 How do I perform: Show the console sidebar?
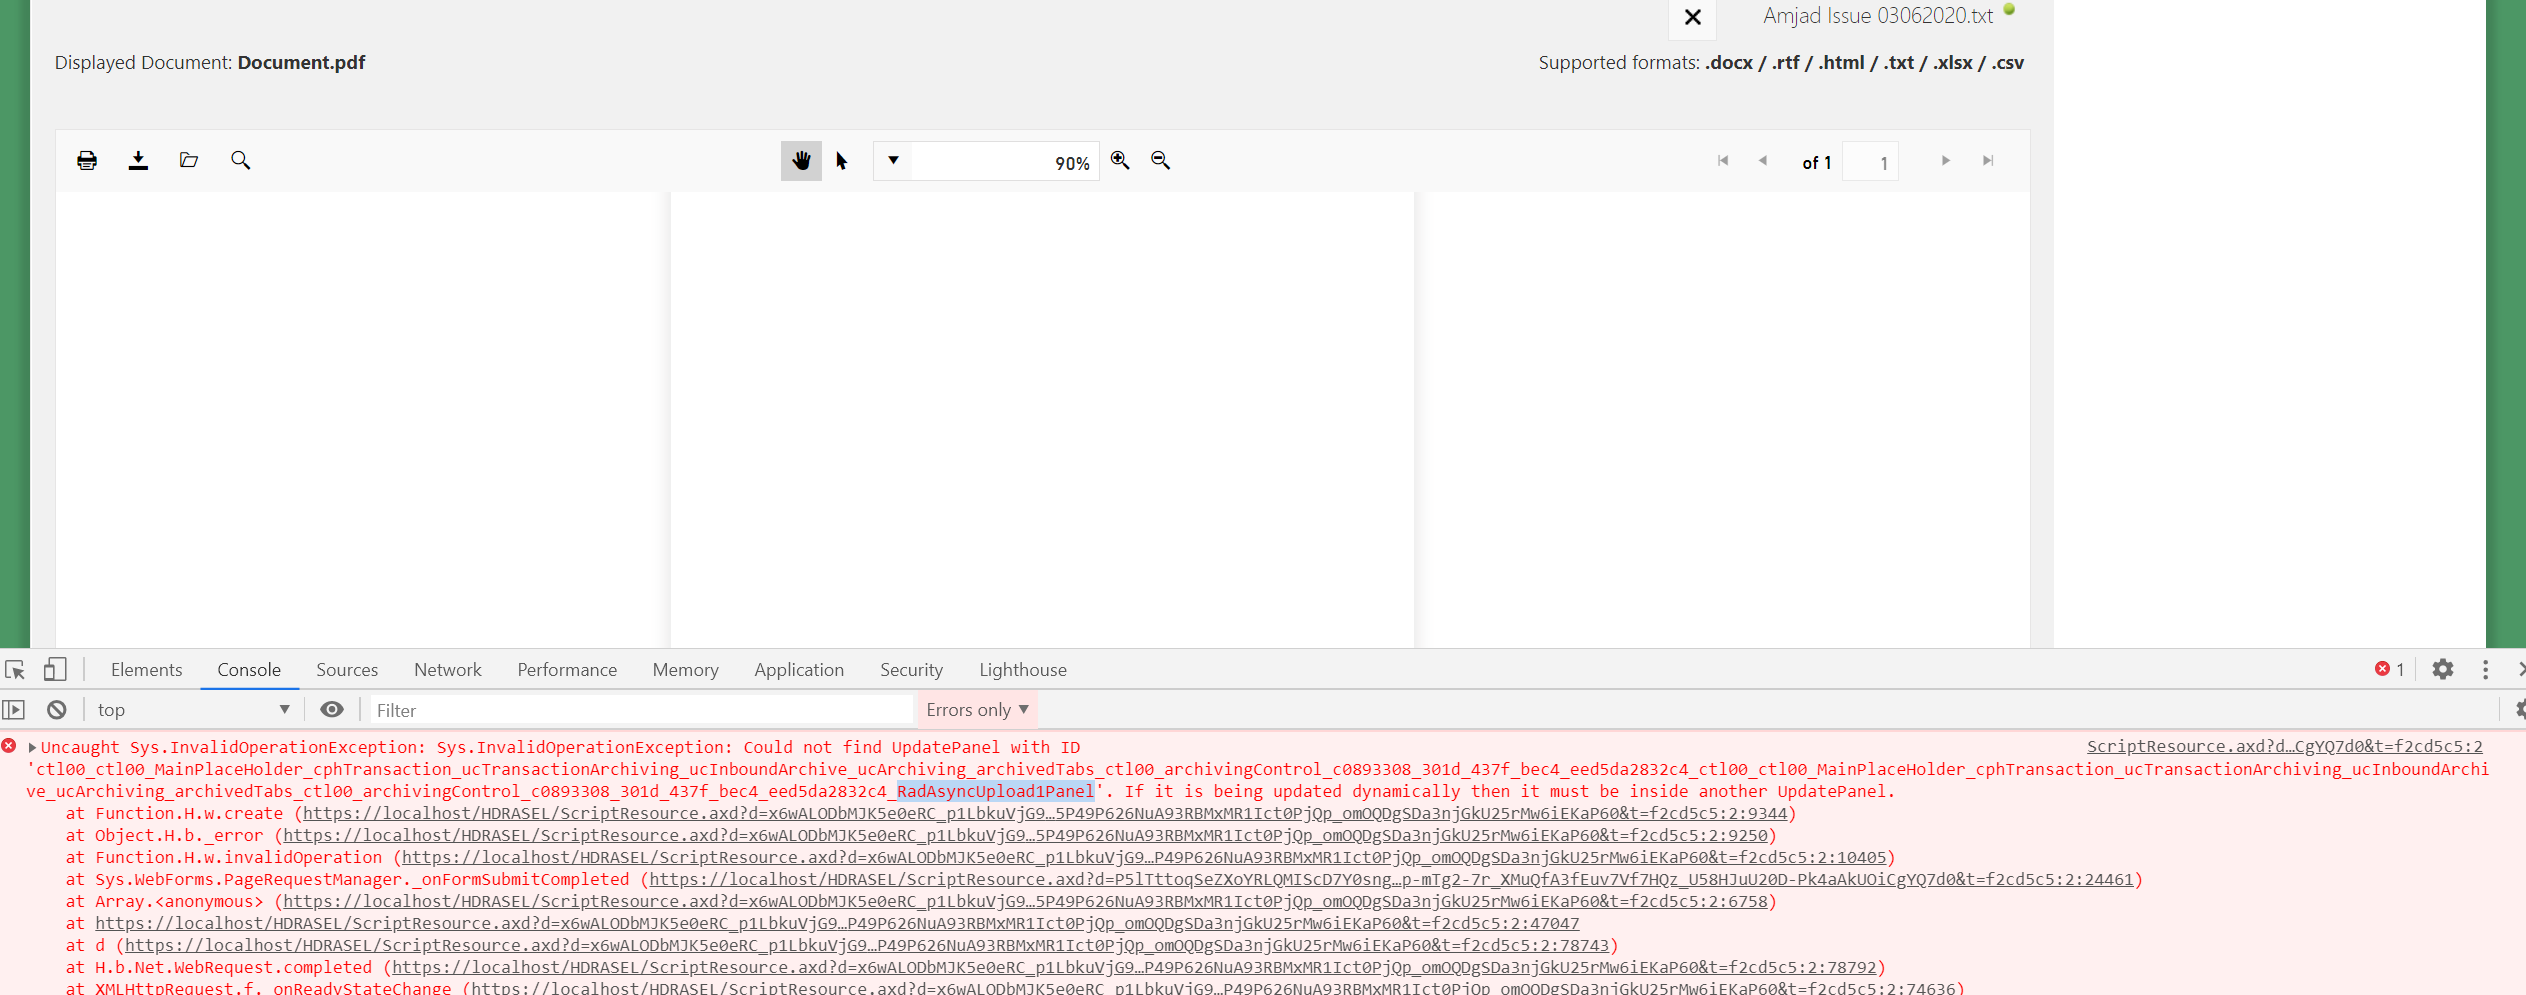[14, 710]
